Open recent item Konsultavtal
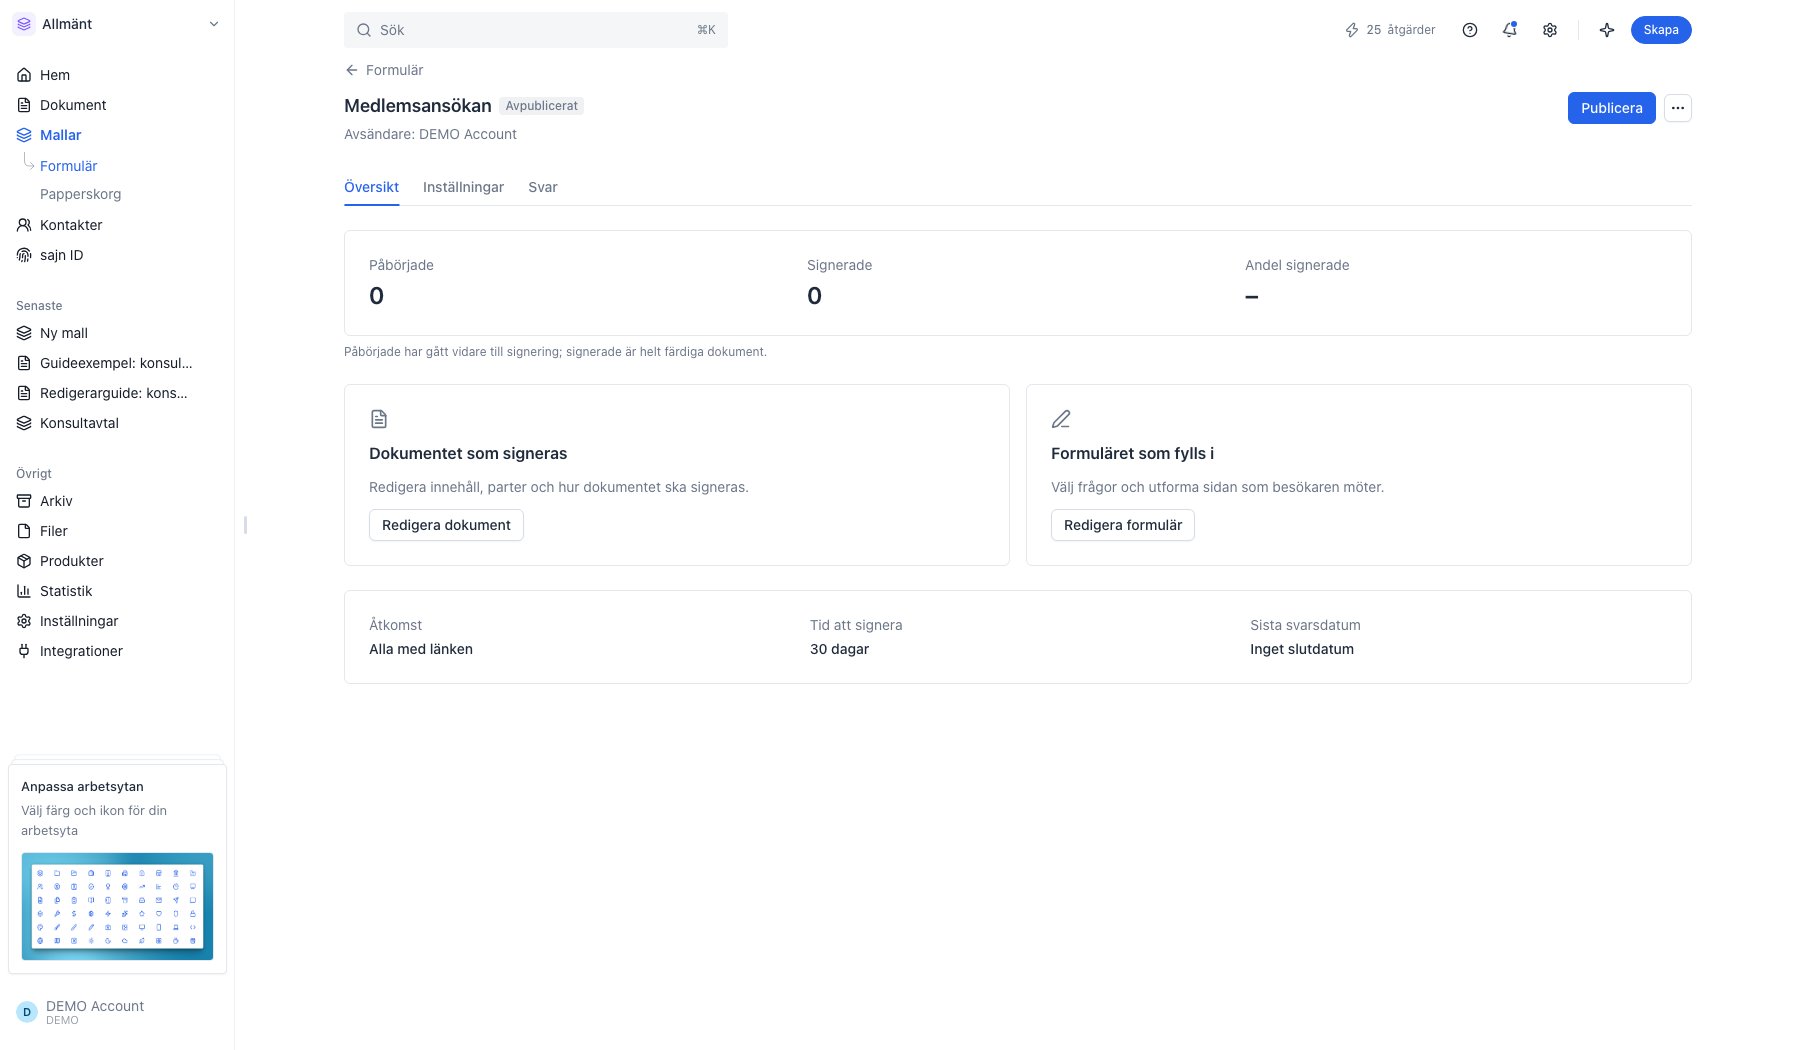Image resolution: width=1800 pixels, height=1050 pixels. [x=117, y=423]
